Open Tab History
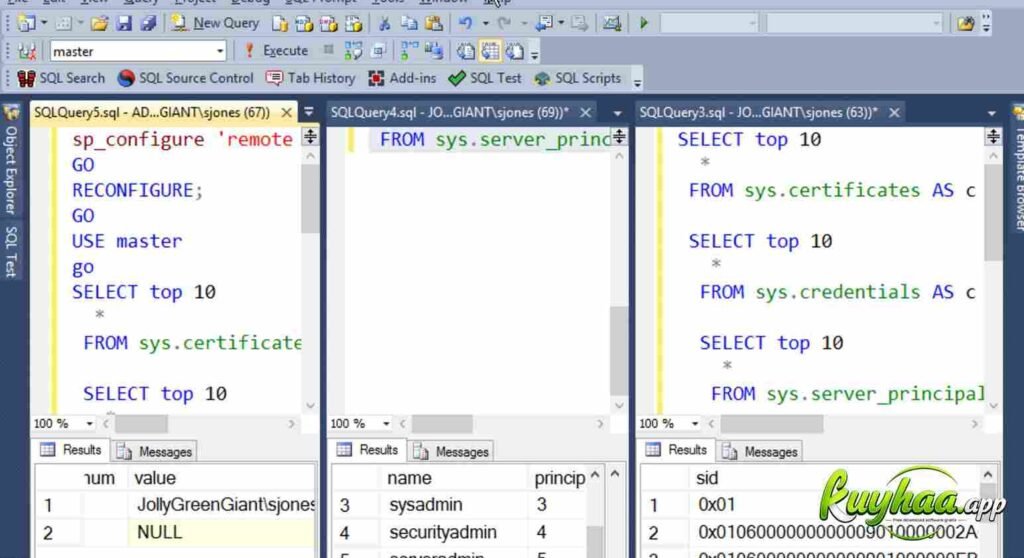Image resolution: width=1024 pixels, height=558 pixels. [311, 78]
